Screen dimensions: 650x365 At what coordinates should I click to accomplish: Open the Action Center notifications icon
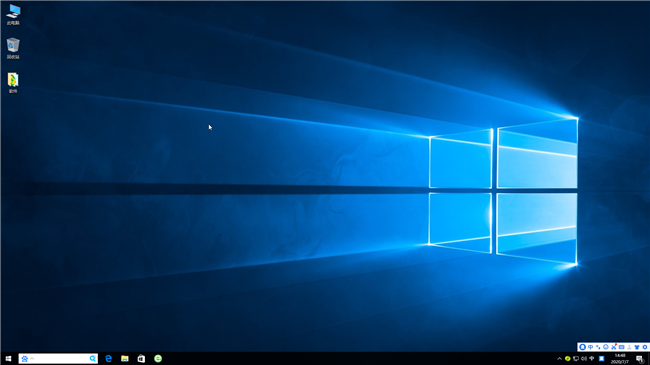(x=640, y=359)
